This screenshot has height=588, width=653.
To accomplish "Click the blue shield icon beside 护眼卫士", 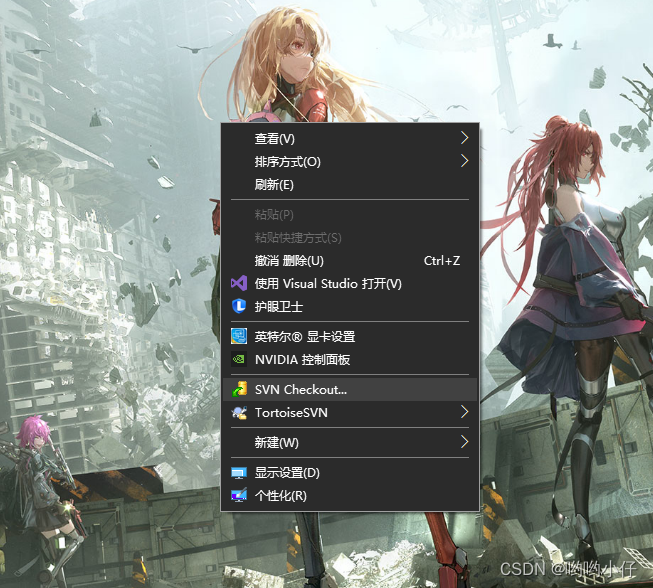I will tap(239, 306).
